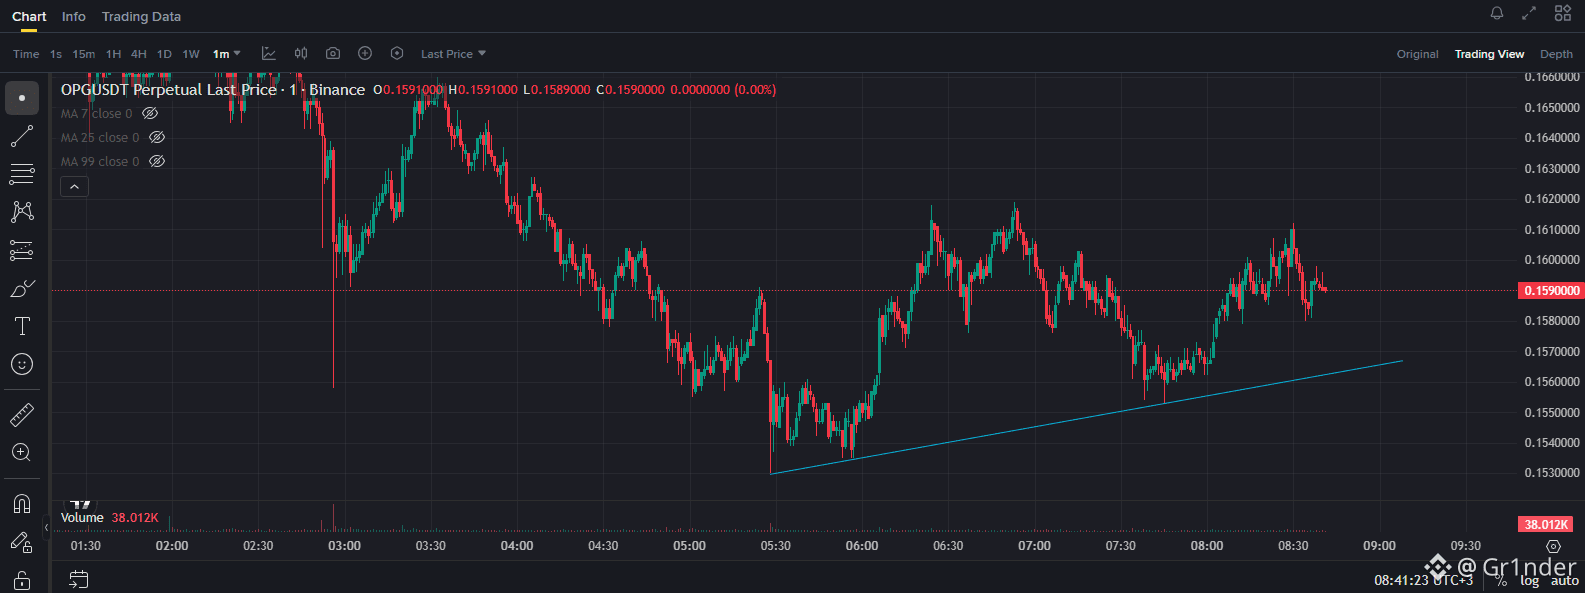The width and height of the screenshot is (1585, 593).
Task: Show the MA 7 indicator
Action: 151,114
